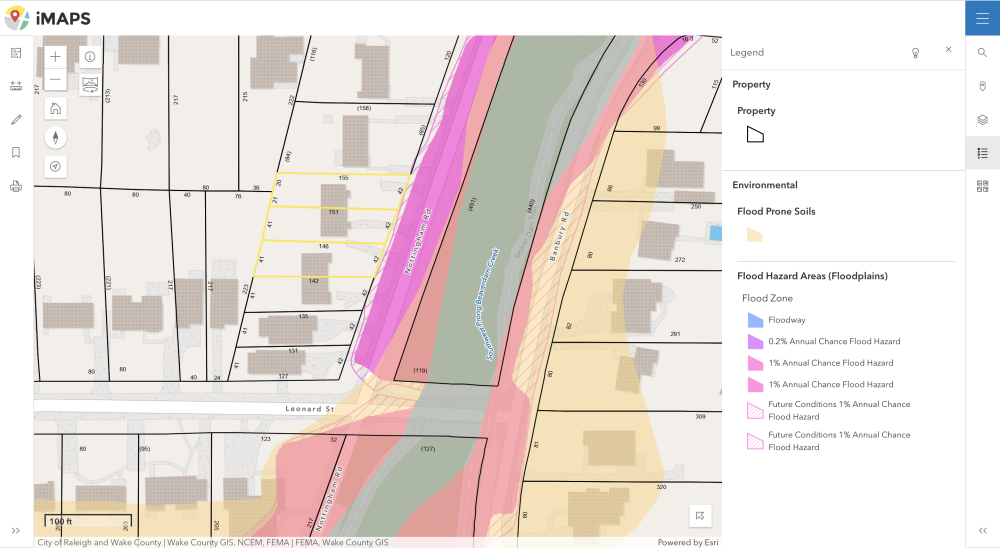Viewport: 1000px width, 548px height.
Task: Expand the left toolbar with double chevron
Action: click(16, 530)
